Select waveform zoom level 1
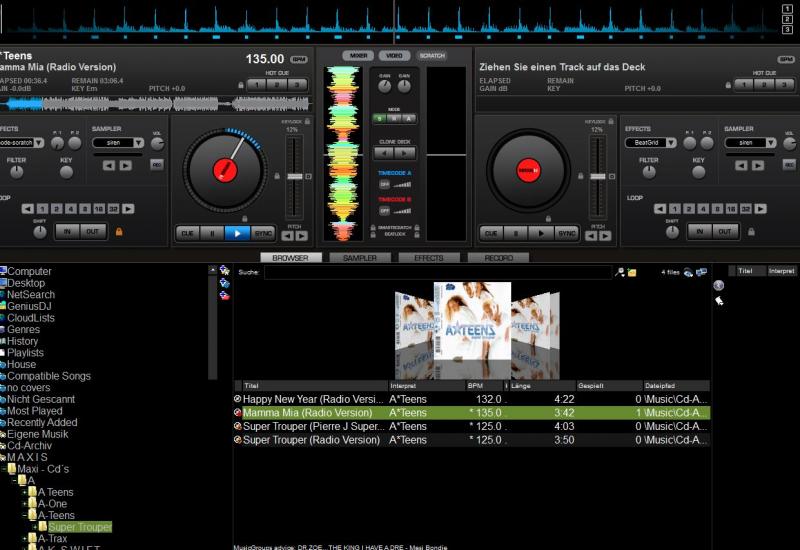 point(787,9)
